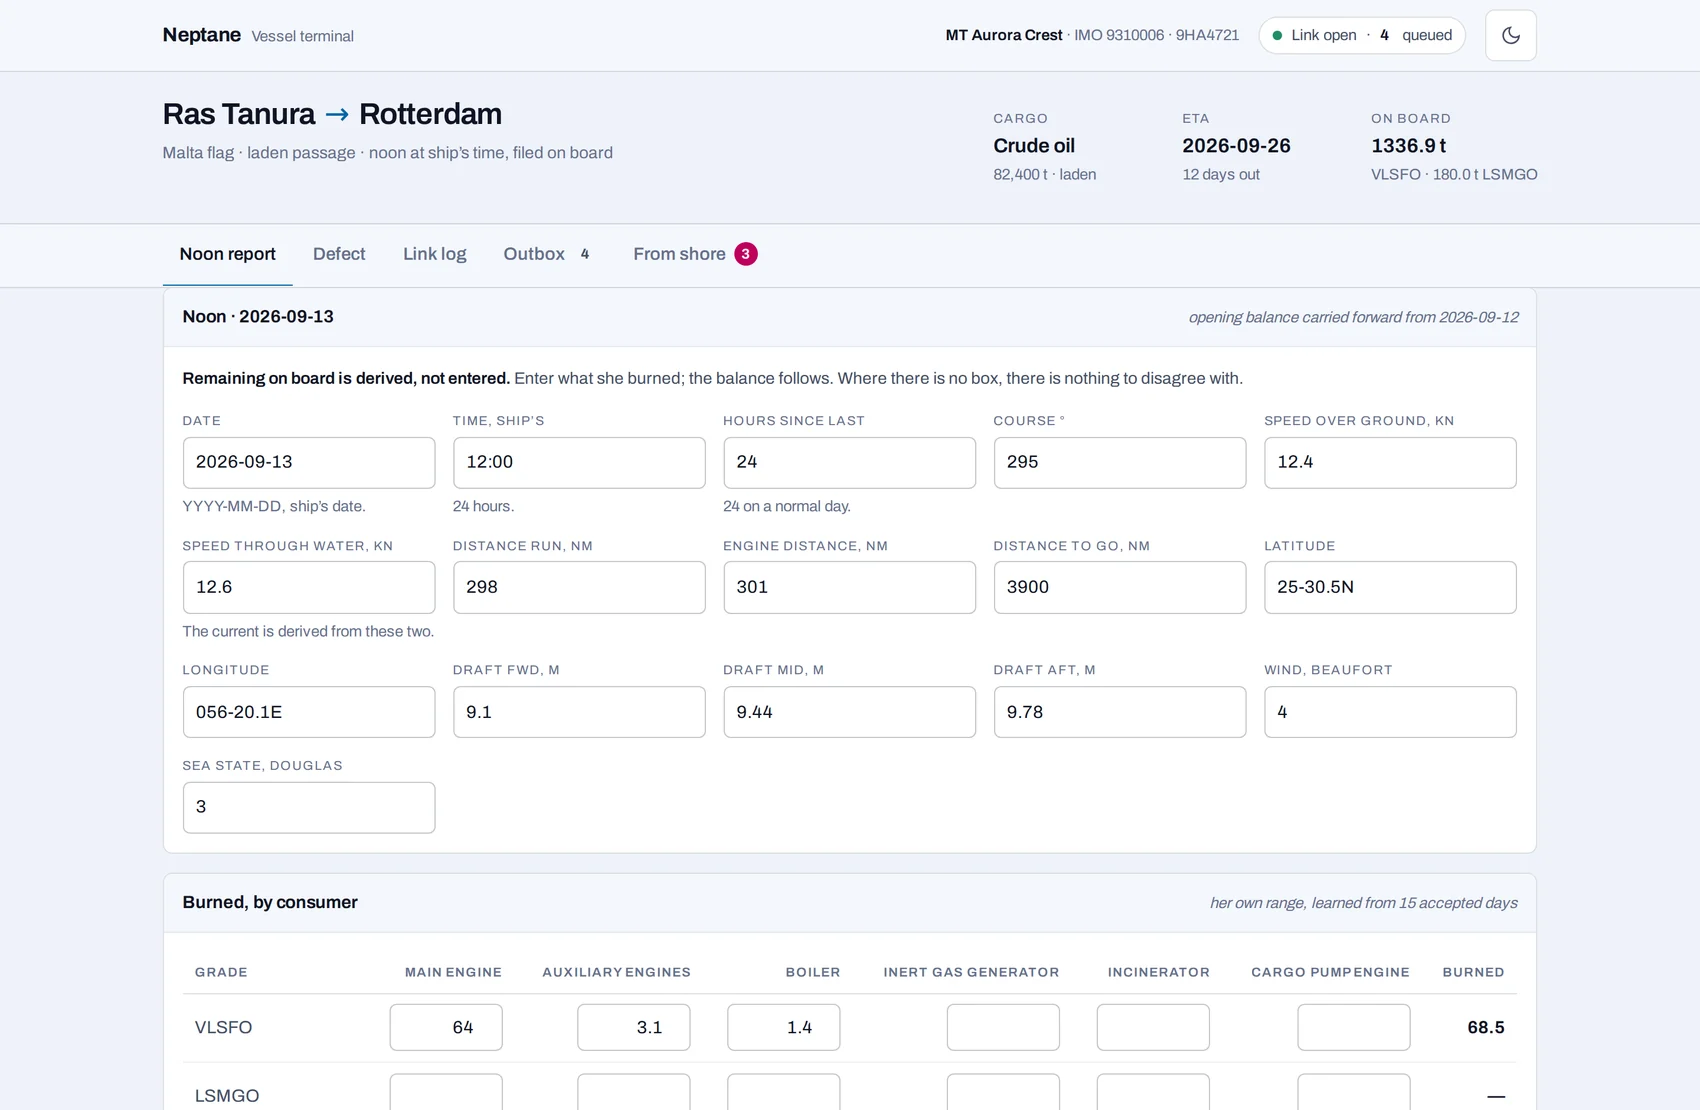This screenshot has width=1700, height=1110.
Task: Focus VLSFO Boiler burn input
Action: click(x=784, y=1027)
